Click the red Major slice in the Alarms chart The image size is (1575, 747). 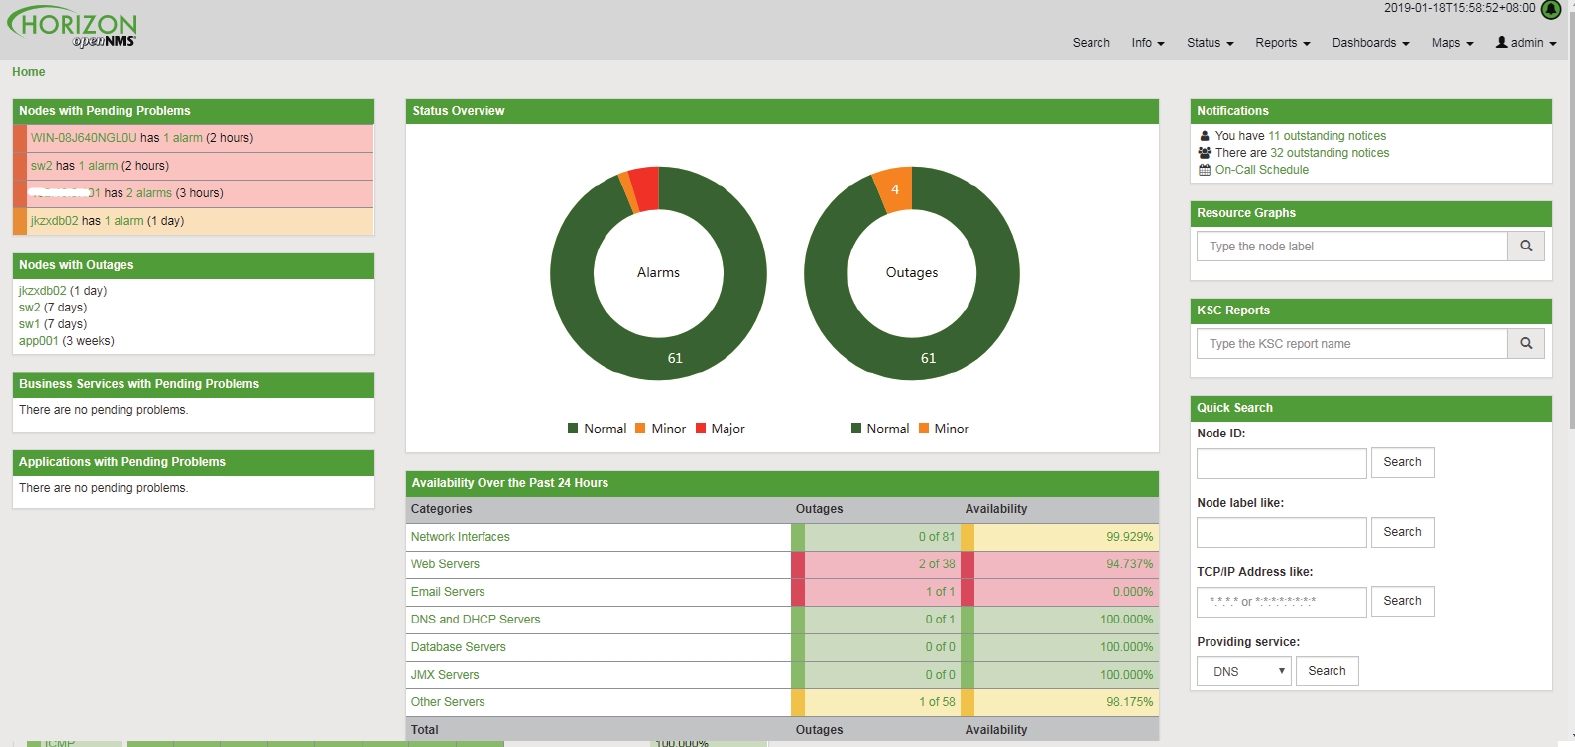(x=645, y=189)
